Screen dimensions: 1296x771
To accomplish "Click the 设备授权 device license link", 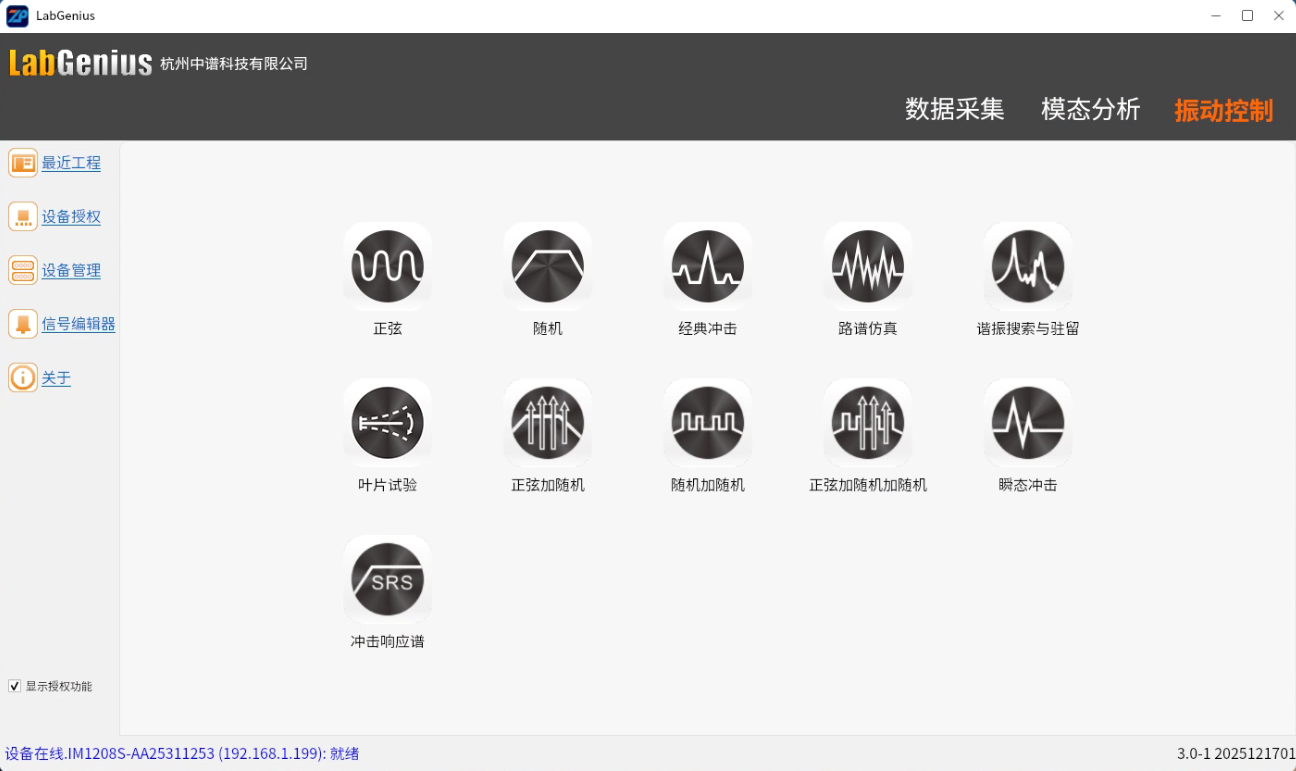I will coord(71,217).
